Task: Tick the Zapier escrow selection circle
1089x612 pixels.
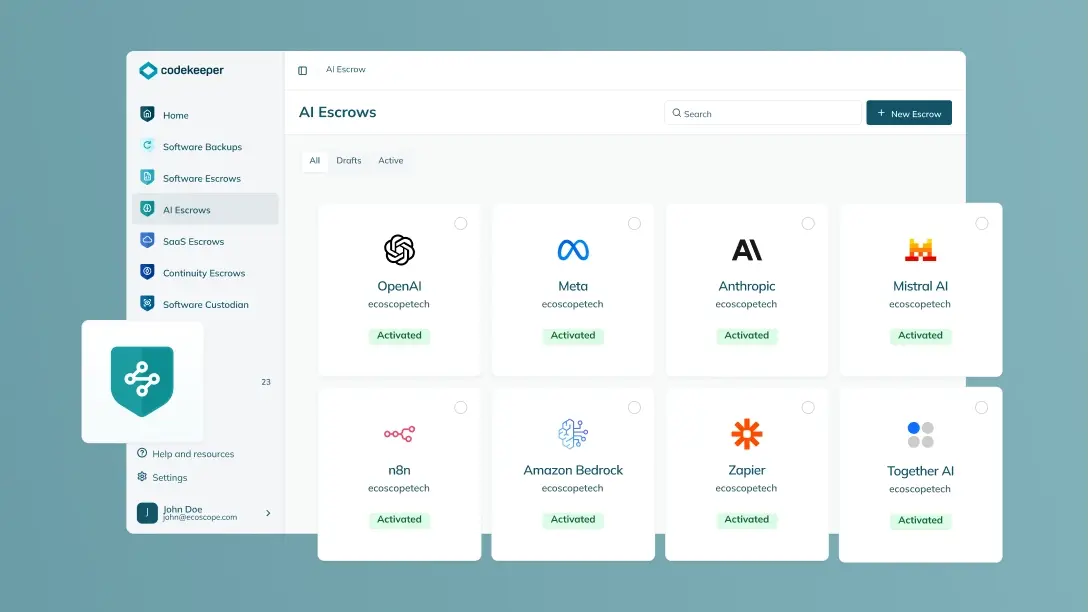Action: point(808,407)
